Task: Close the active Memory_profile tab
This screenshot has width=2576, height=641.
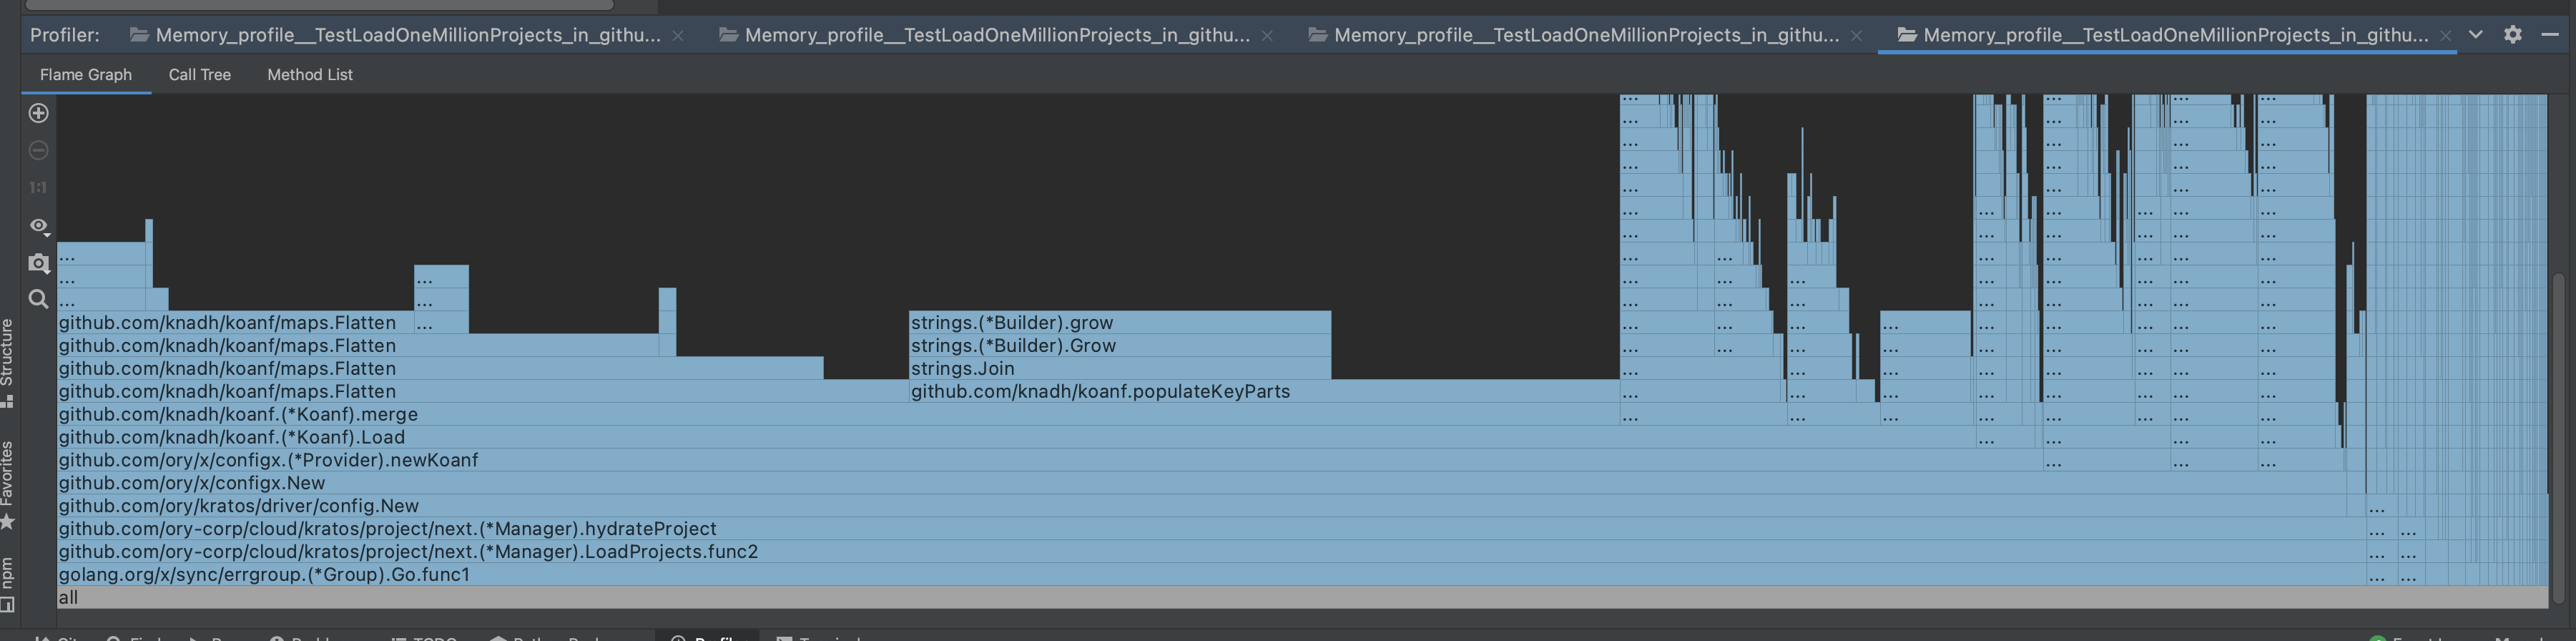Action: coord(2445,35)
